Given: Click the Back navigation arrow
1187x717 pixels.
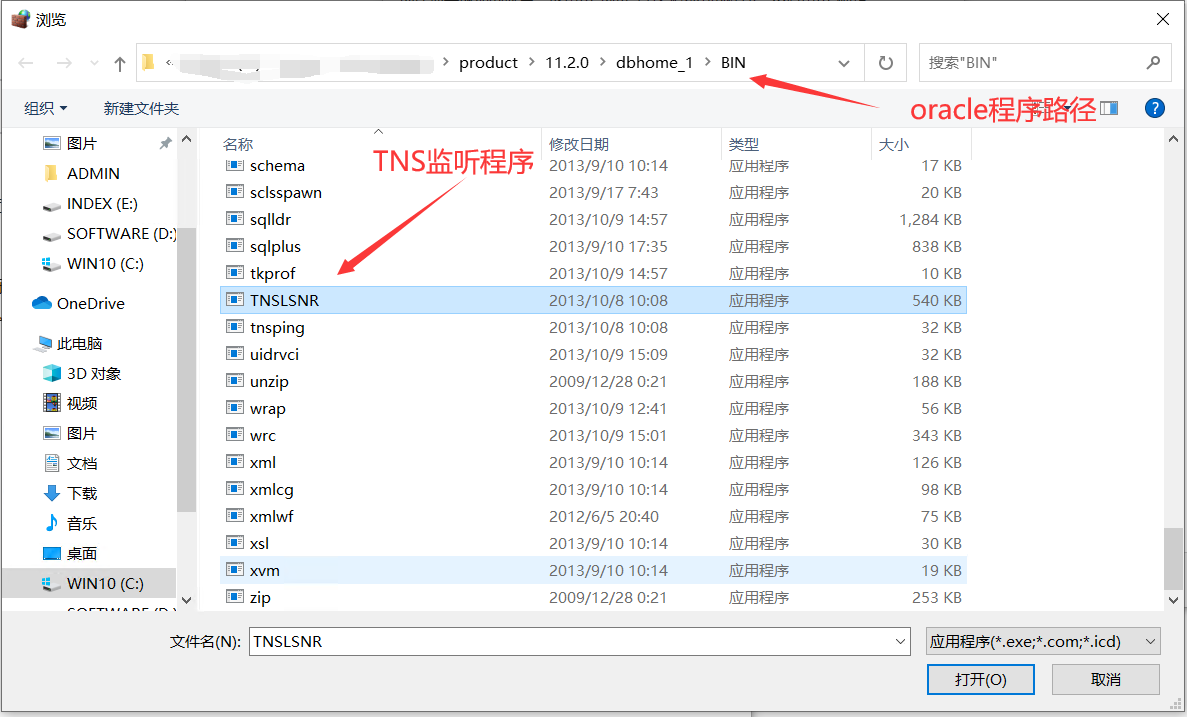Looking at the screenshot, I should 26,62.
